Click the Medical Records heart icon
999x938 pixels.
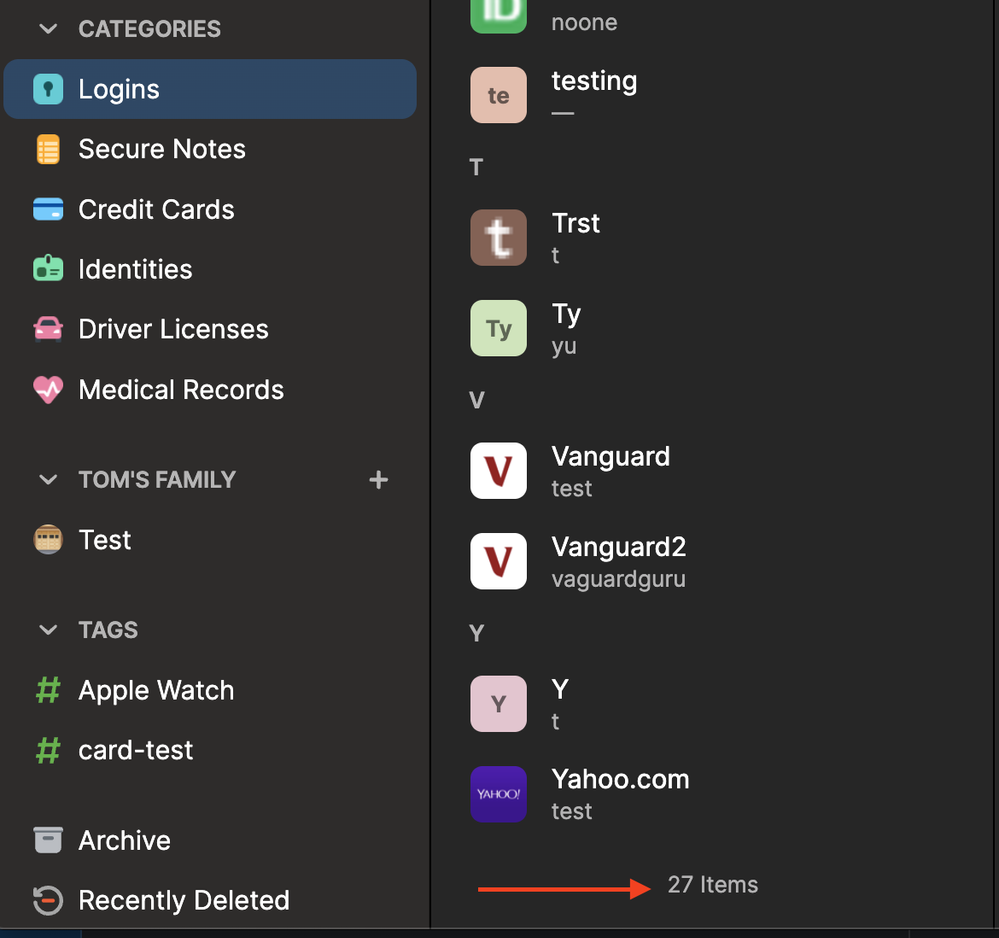[48, 389]
